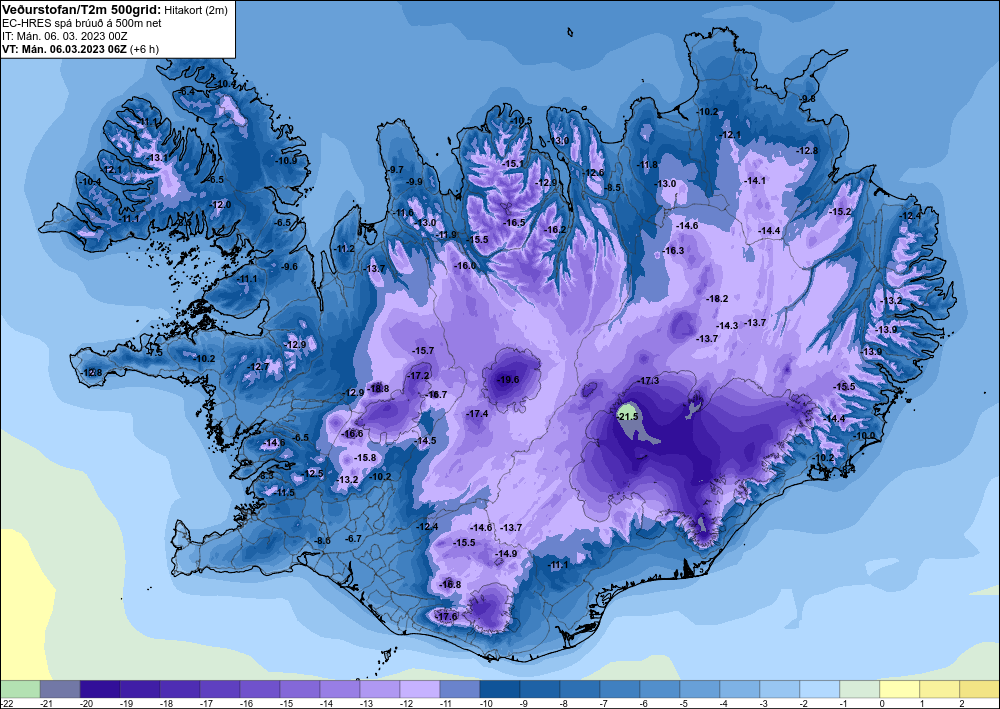Viewport: 1000px width, 709px height.
Task: Click the -12.5 temperature label
Action: (313, 474)
